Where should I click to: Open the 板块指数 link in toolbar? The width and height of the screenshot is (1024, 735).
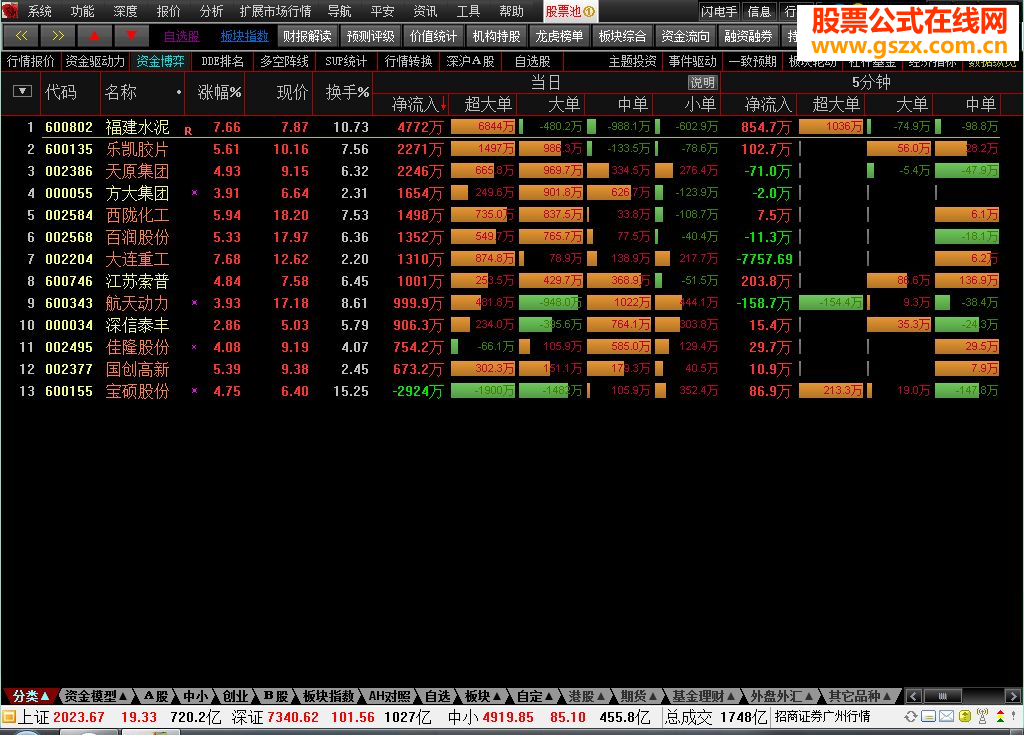coord(244,37)
